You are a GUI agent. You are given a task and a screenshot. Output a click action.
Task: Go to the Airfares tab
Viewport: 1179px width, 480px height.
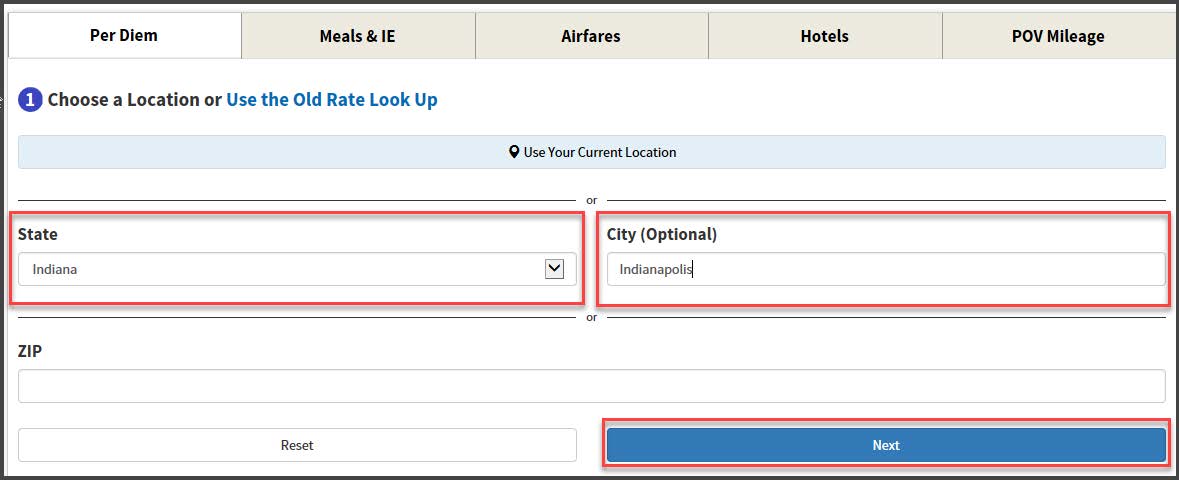pos(591,36)
